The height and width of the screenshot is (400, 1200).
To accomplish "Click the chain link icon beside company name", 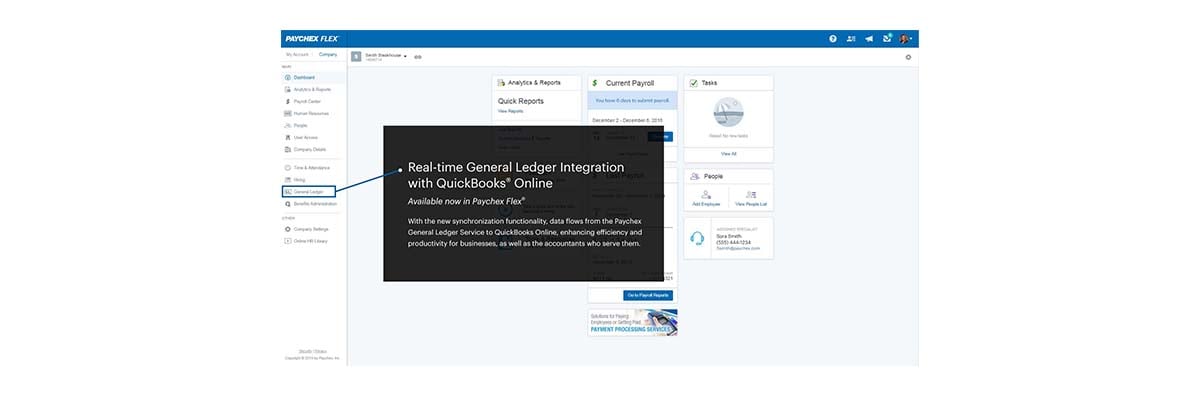I will [x=418, y=57].
